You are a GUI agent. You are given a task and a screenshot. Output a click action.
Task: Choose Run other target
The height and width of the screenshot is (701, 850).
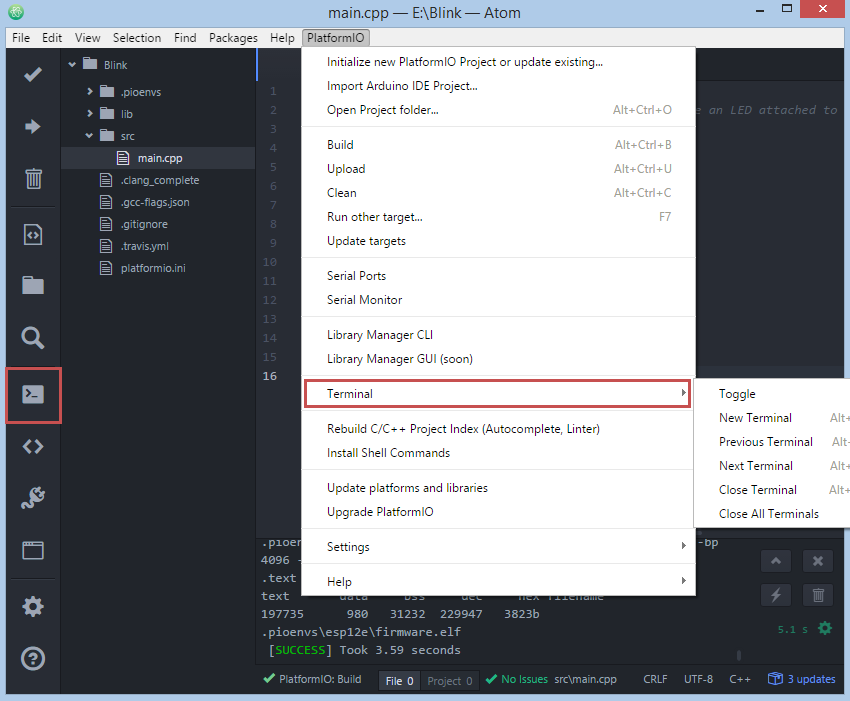click(x=498, y=217)
